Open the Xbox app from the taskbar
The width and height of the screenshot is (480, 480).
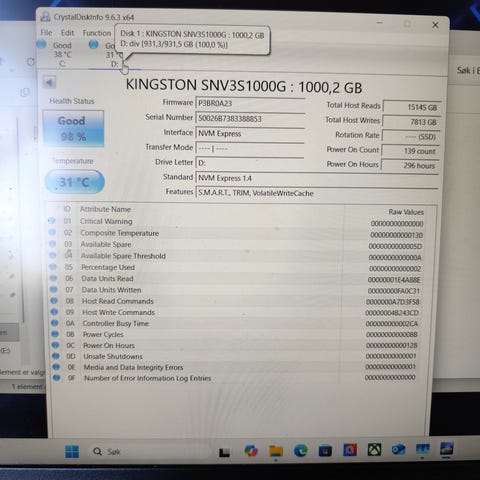tap(374, 450)
